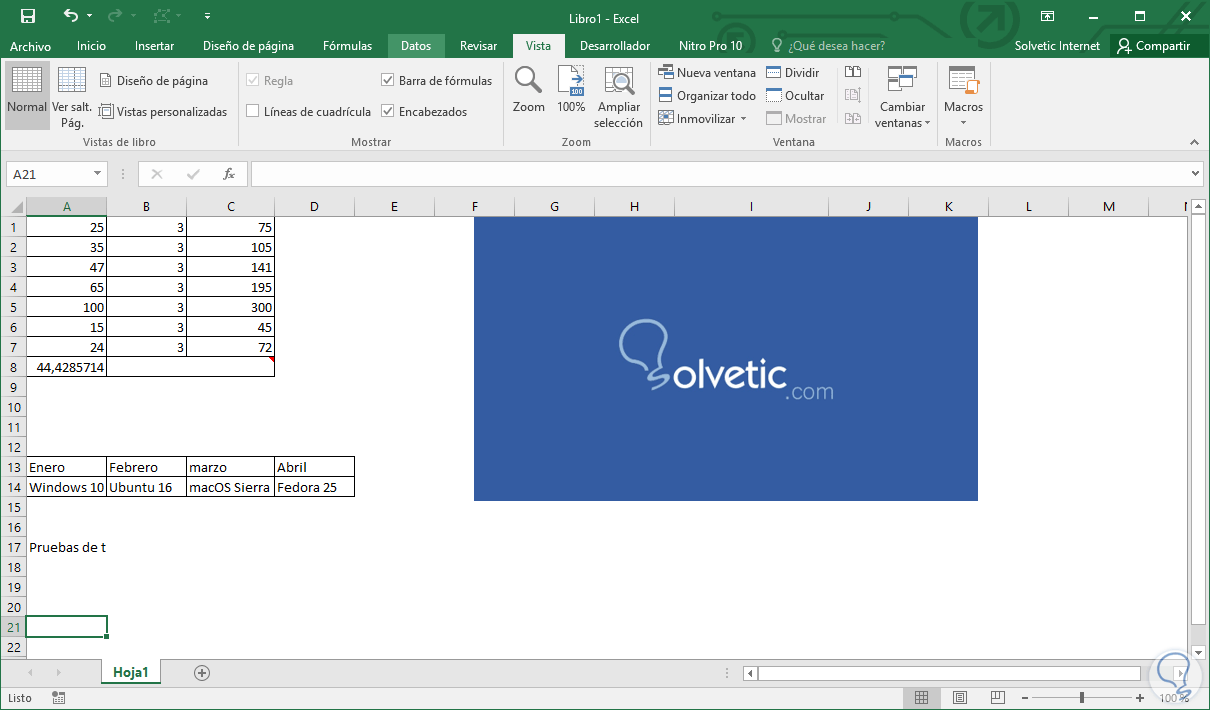Toggle Barra de fórmulas checkbox
This screenshot has height=710, width=1210.
tap(388, 81)
